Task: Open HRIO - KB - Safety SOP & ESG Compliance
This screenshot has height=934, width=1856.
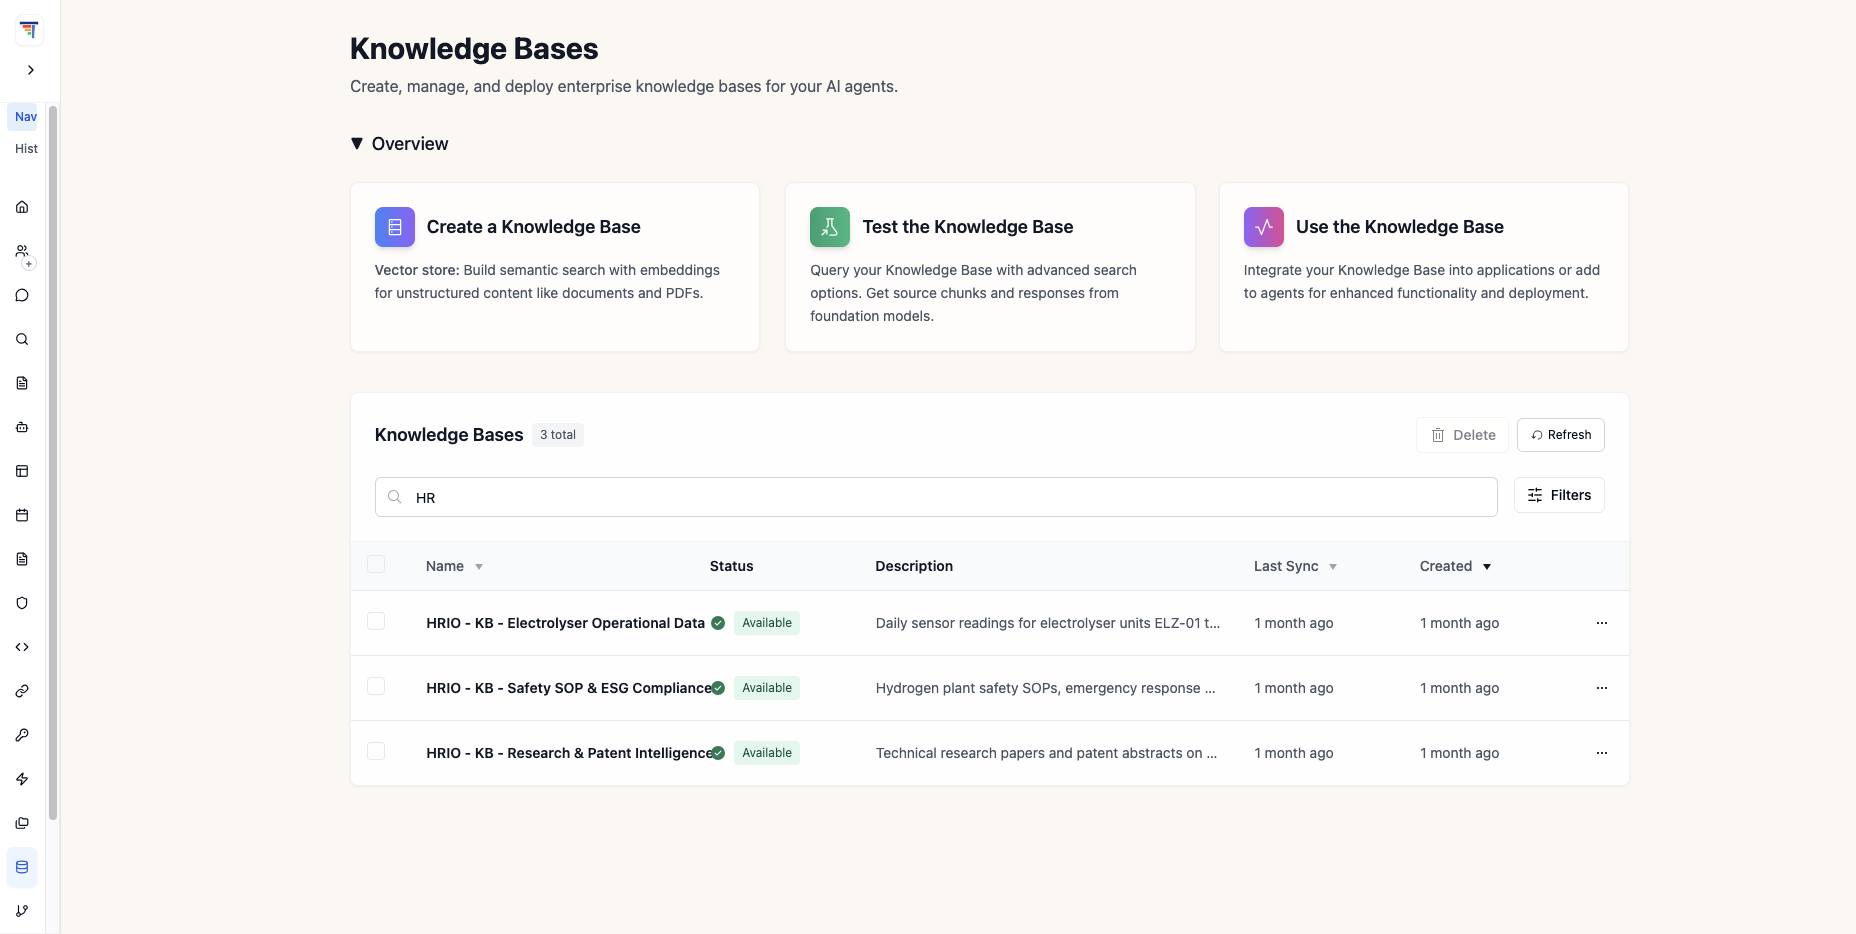Action: tap(569, 688)
